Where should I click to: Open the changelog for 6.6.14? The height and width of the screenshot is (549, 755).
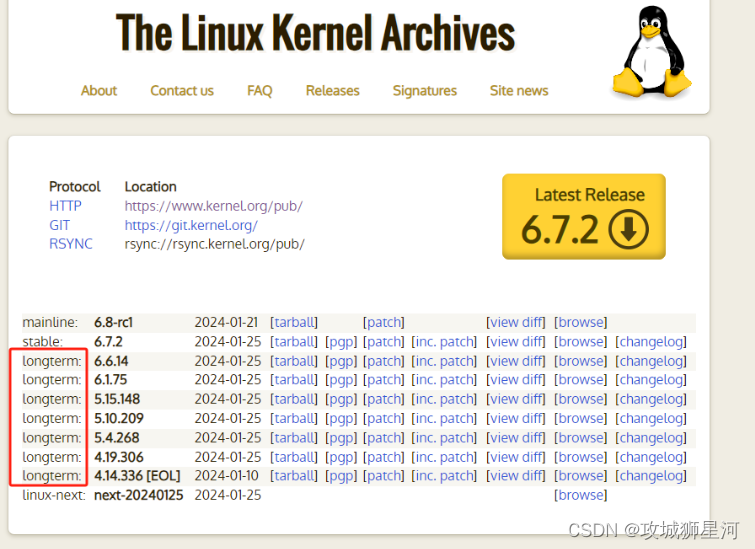651,361
